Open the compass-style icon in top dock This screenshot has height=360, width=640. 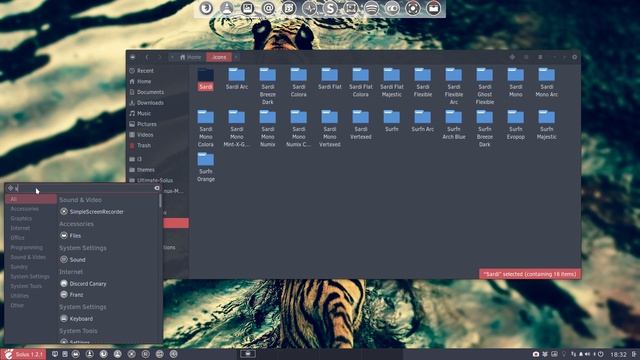(x=309, y=8)
